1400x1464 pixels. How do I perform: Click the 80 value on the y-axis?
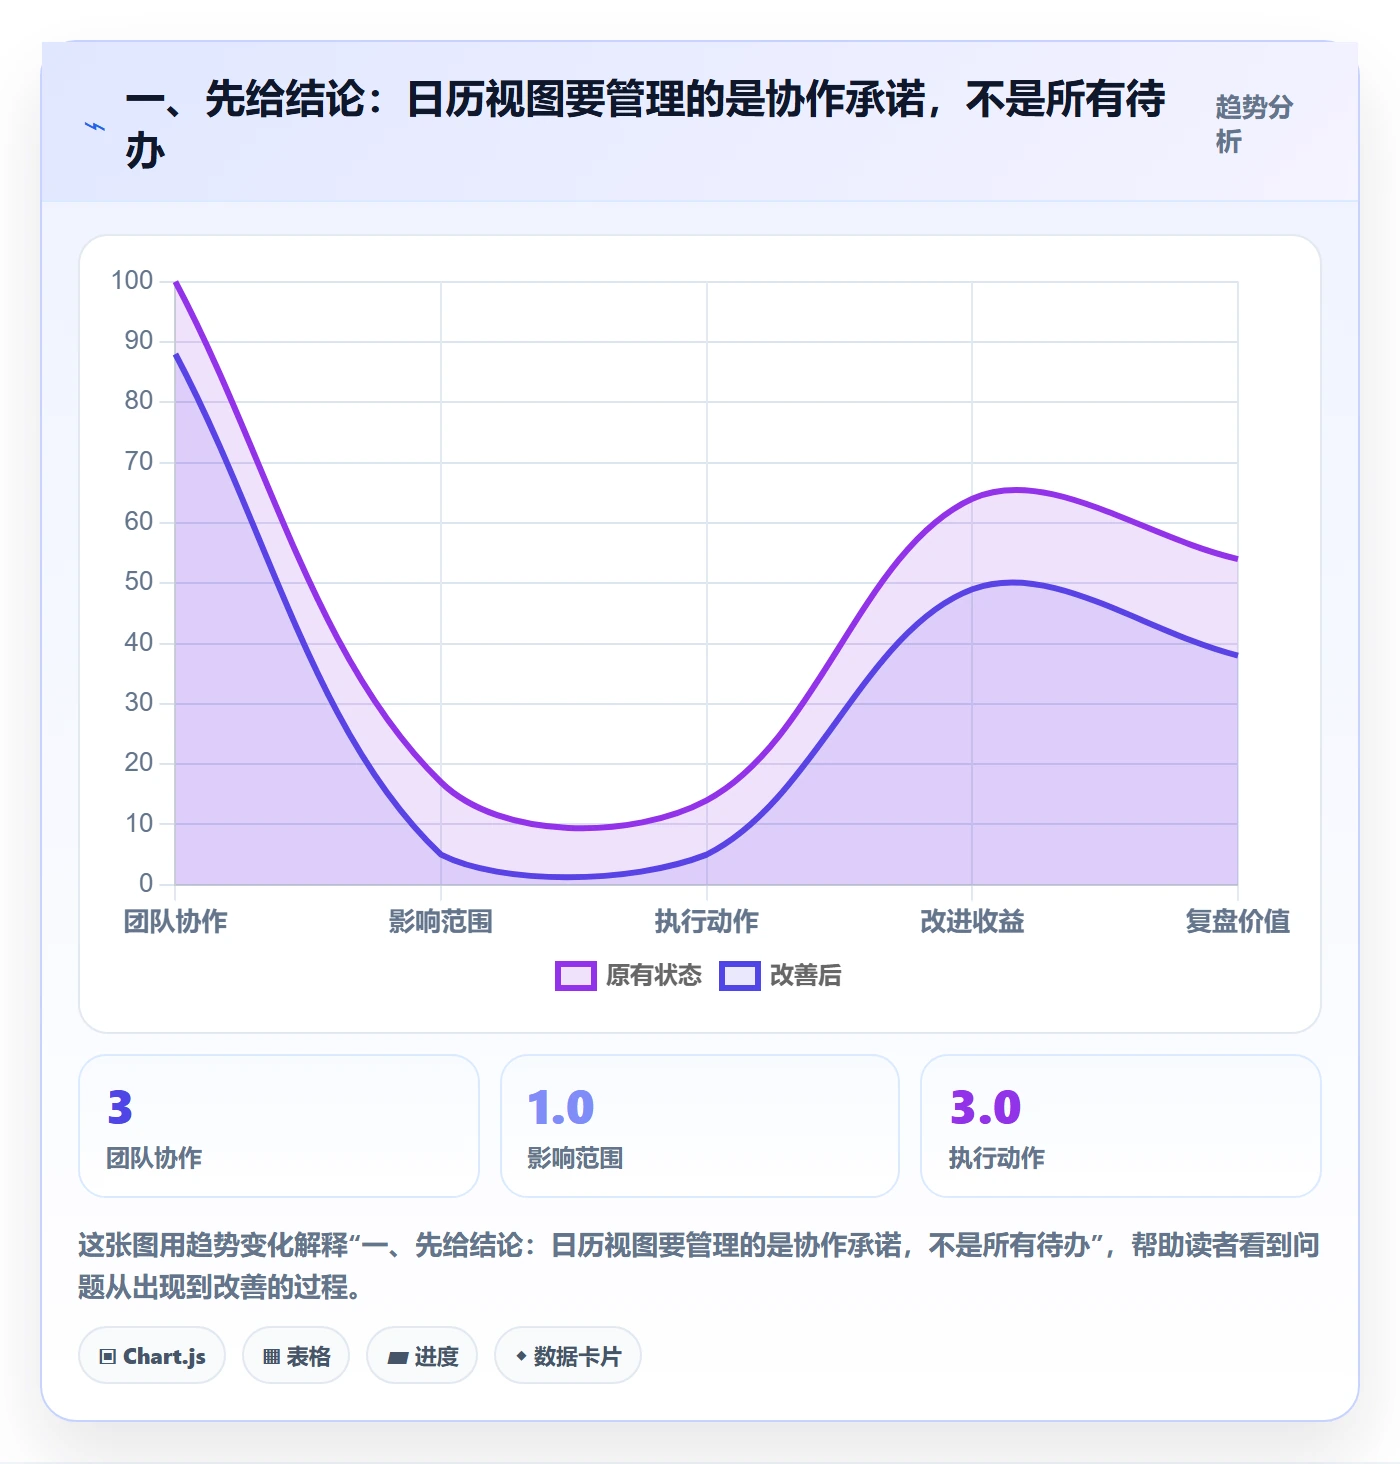(139, 401)
